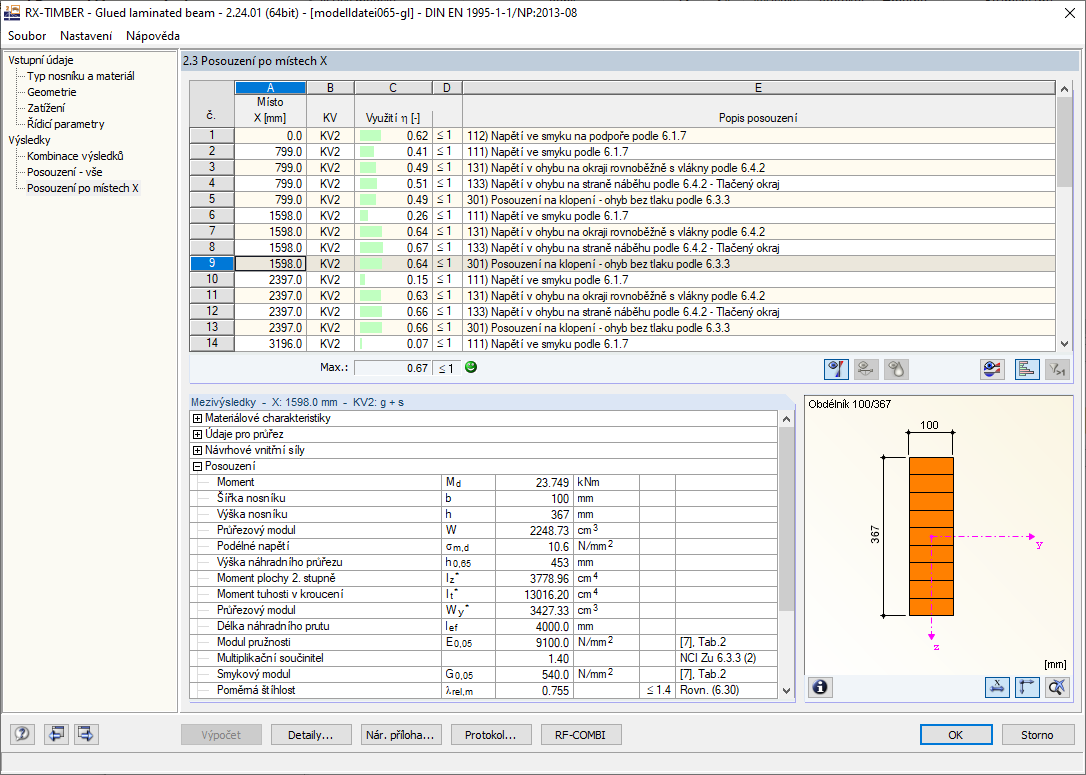Open Posouzení - vše in navigation tree
This screenshot has width=1086, height=775.
point(64,172)
